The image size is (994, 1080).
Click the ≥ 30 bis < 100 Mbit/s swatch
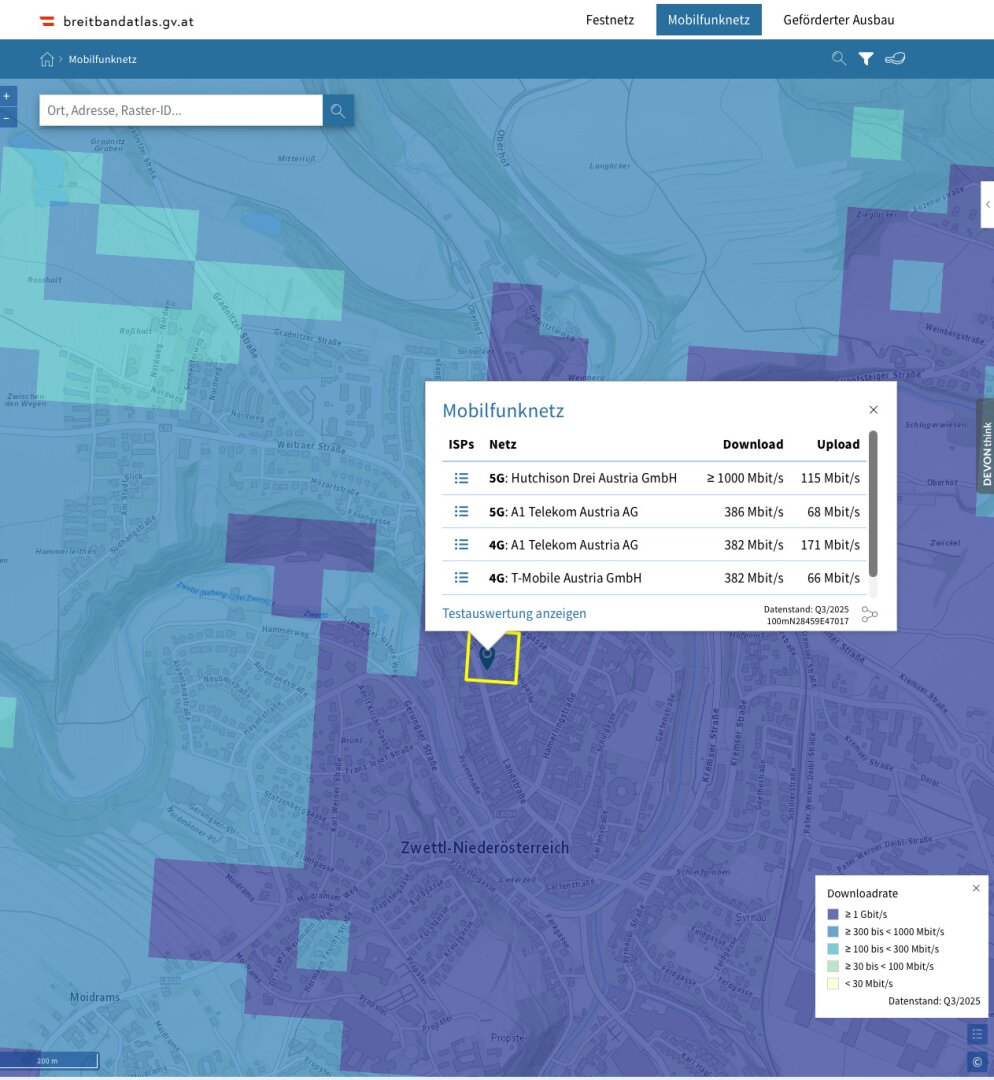833,966
